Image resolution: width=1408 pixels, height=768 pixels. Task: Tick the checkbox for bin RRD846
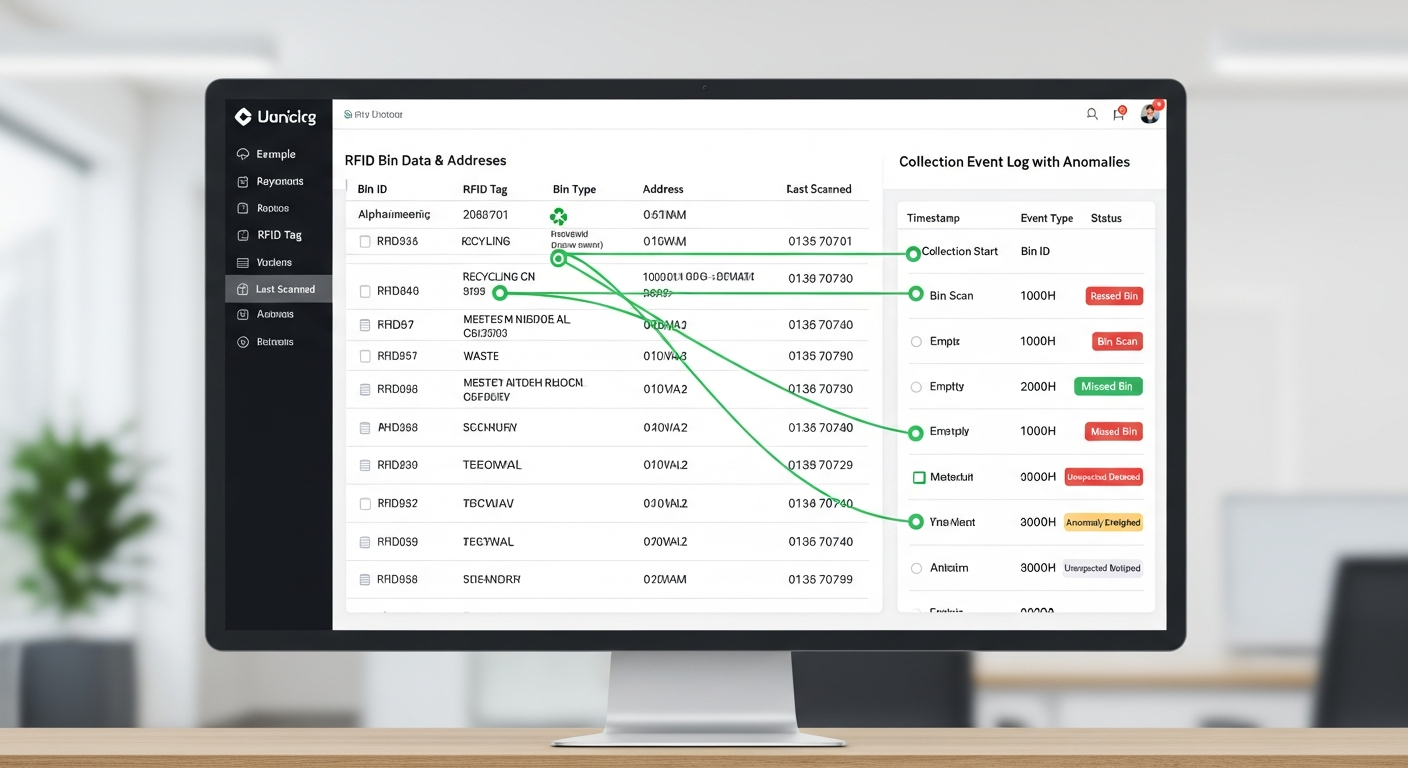click(365, 292)
